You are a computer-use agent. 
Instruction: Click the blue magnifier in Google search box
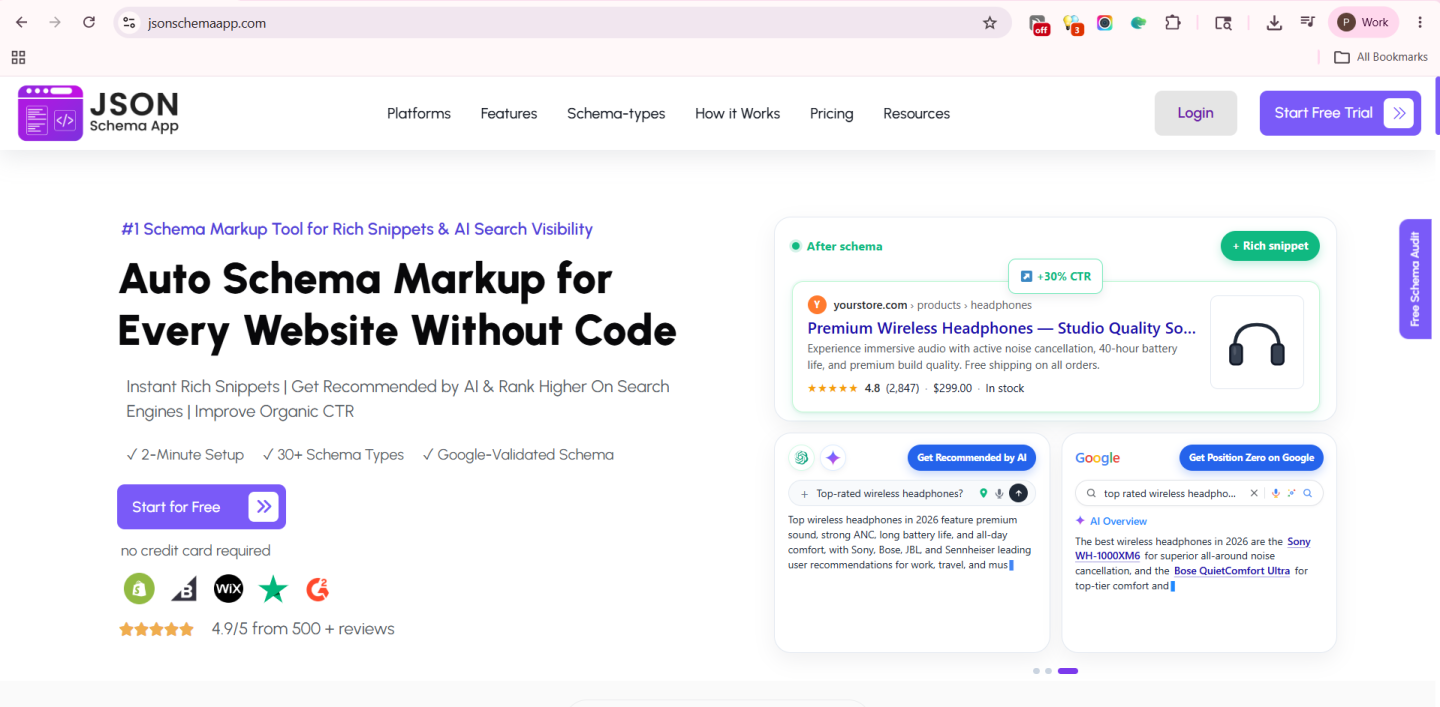point(1307,493)
